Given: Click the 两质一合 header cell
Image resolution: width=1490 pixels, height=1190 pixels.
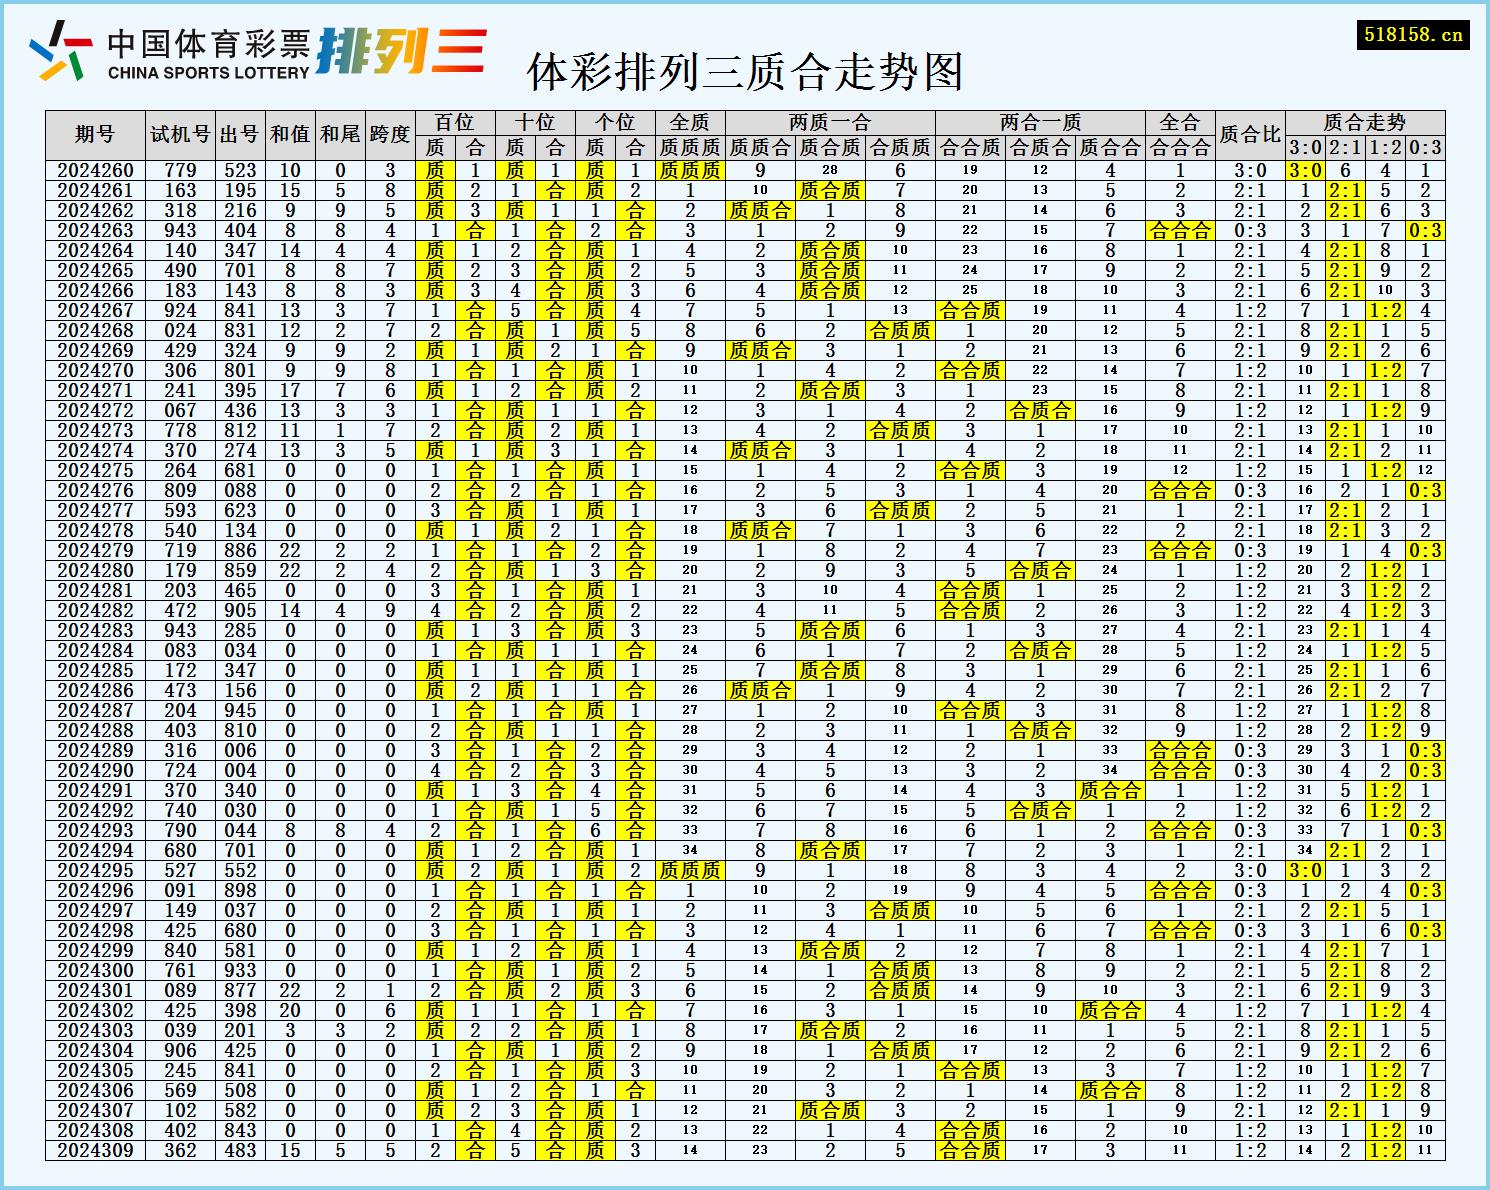Looking at the screenshot, I should [830, 122].
